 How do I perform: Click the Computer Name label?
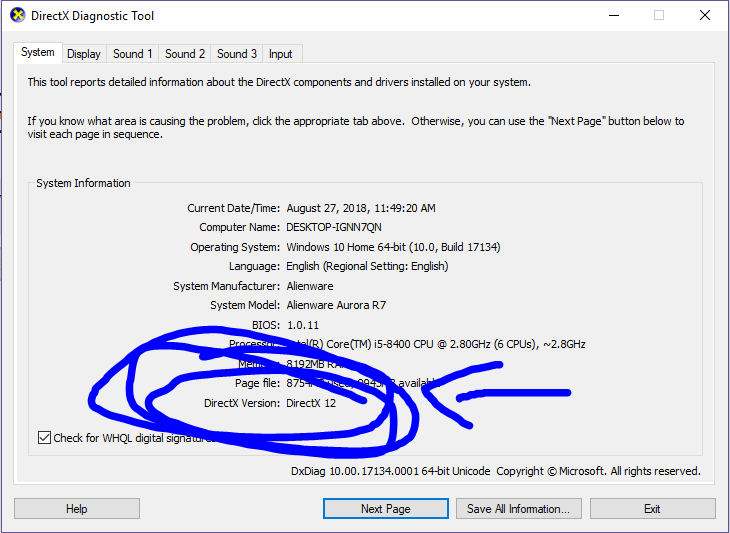[240, 227]
